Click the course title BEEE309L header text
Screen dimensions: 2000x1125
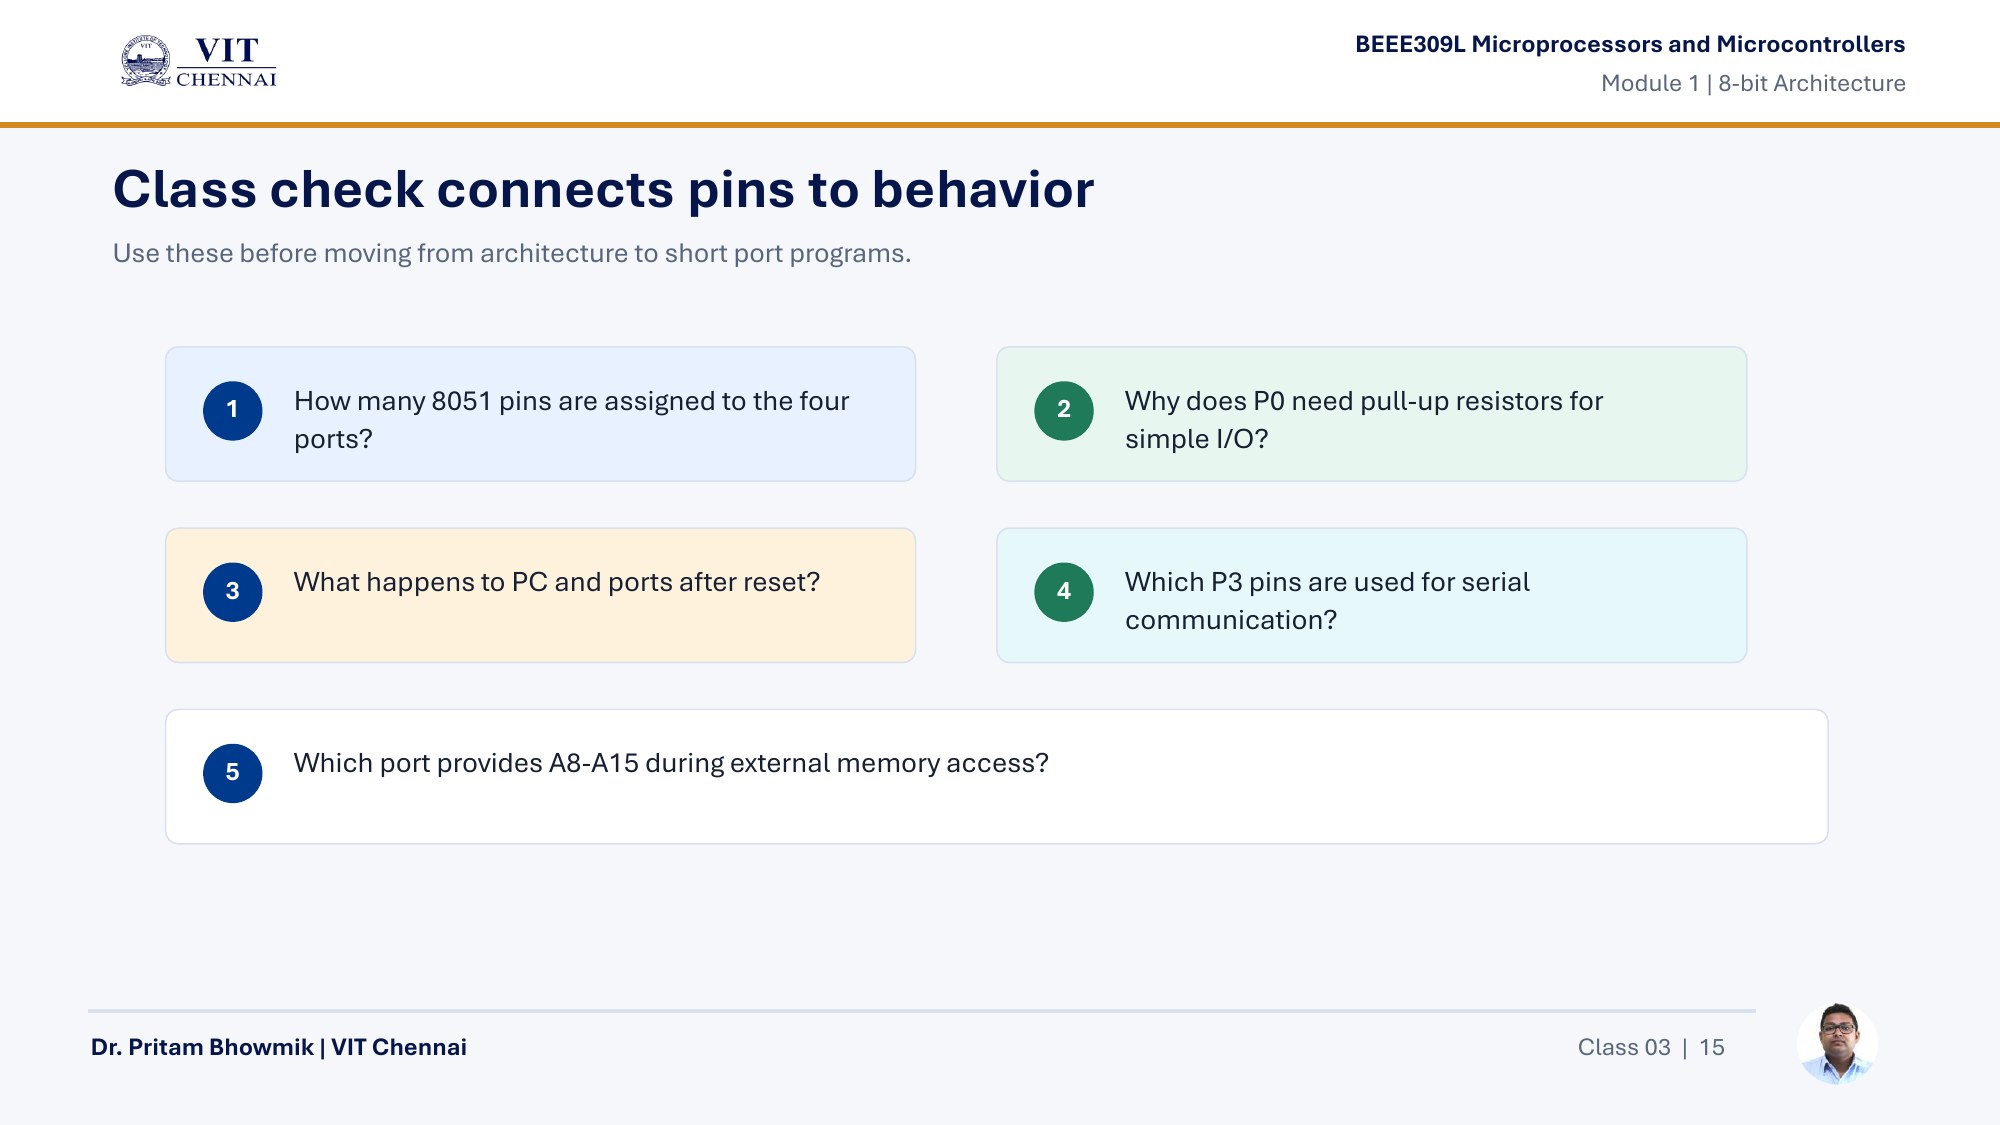pyautogui.click(x=1630, y=44)
